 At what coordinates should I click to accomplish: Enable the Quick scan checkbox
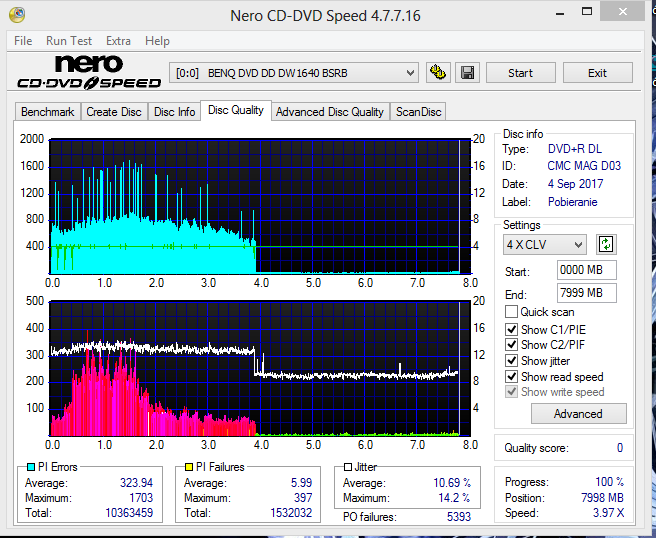[x=511, y=312]
